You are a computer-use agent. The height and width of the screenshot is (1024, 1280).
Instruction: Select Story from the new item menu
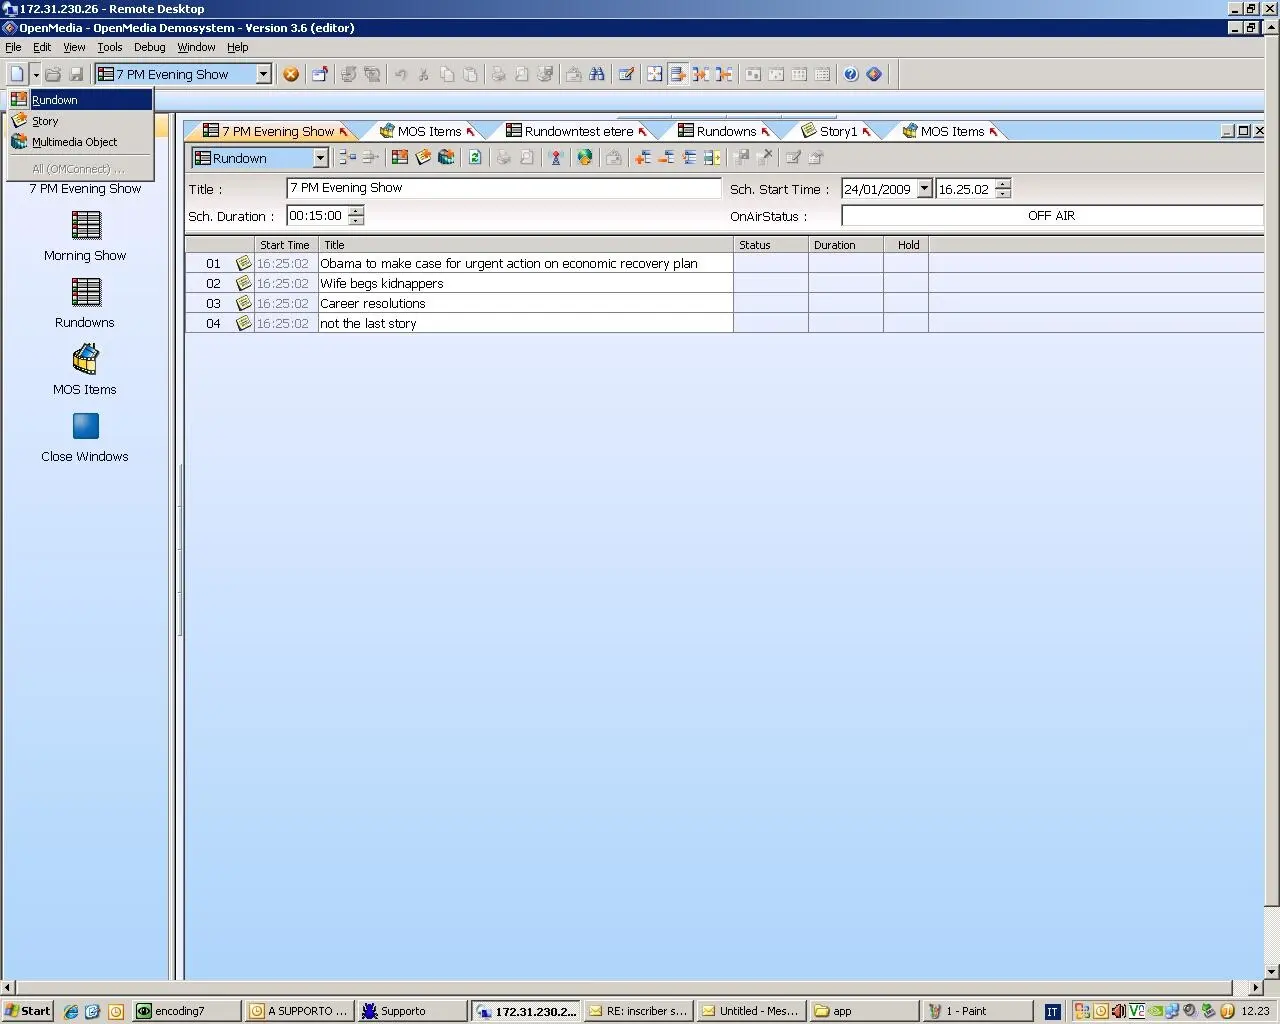(46, 121)
